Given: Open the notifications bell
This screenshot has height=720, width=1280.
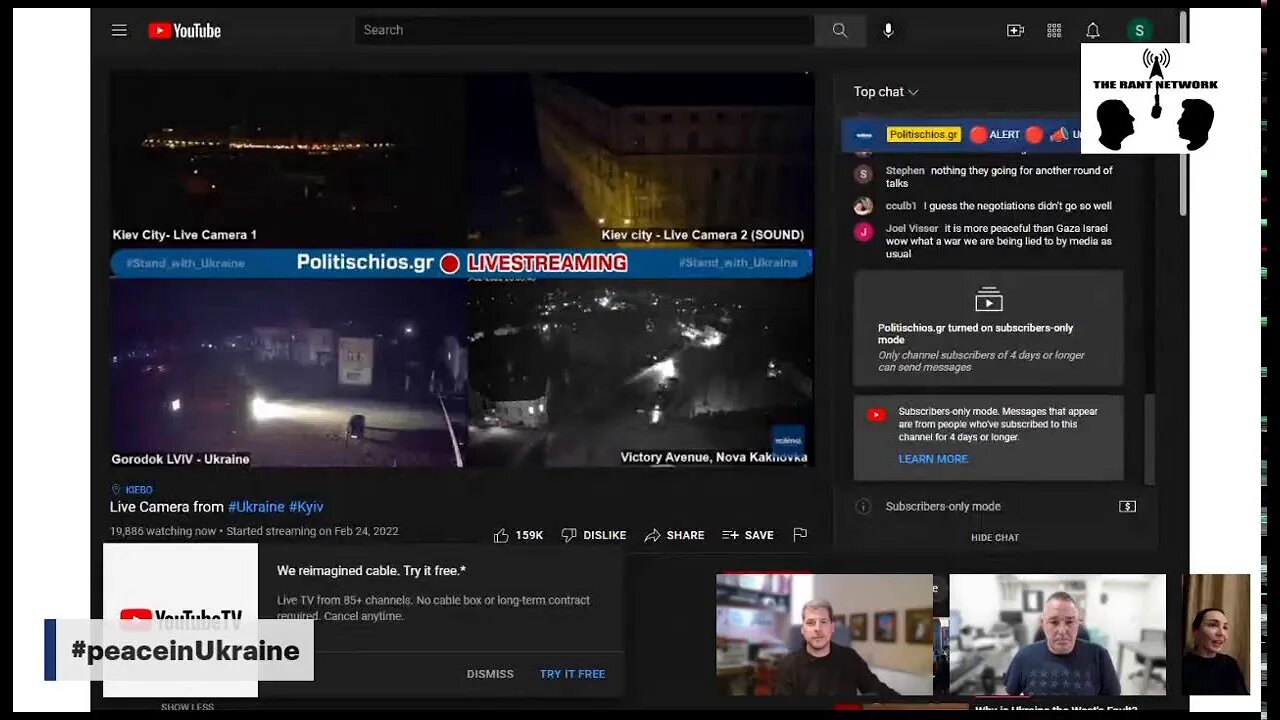Looking at the screenshot, I should 1093,30.
